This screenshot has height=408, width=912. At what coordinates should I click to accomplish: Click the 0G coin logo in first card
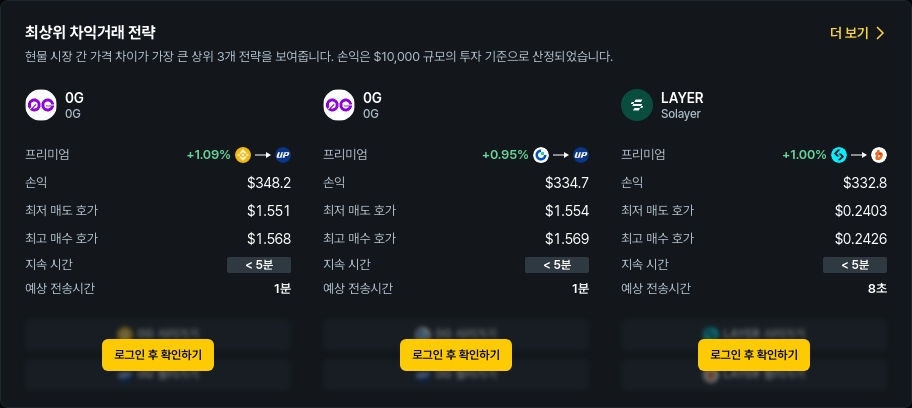click(41, 105)
